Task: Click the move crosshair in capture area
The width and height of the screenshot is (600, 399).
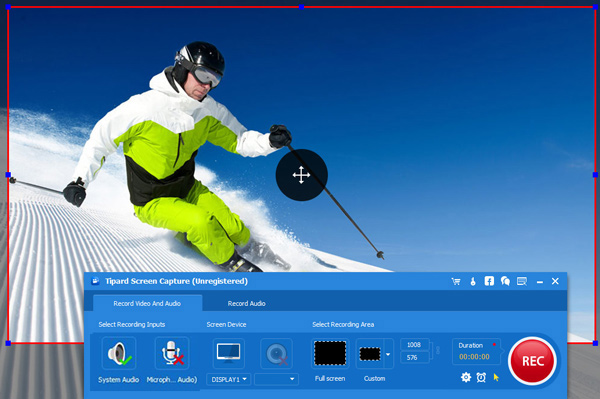Action: (x=302, y=175)
